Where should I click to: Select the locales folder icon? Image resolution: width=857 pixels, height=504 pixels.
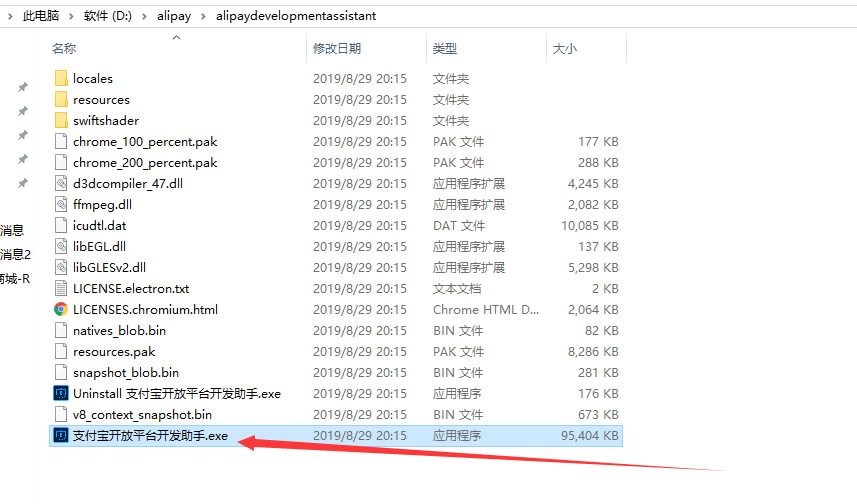point(60,78)
